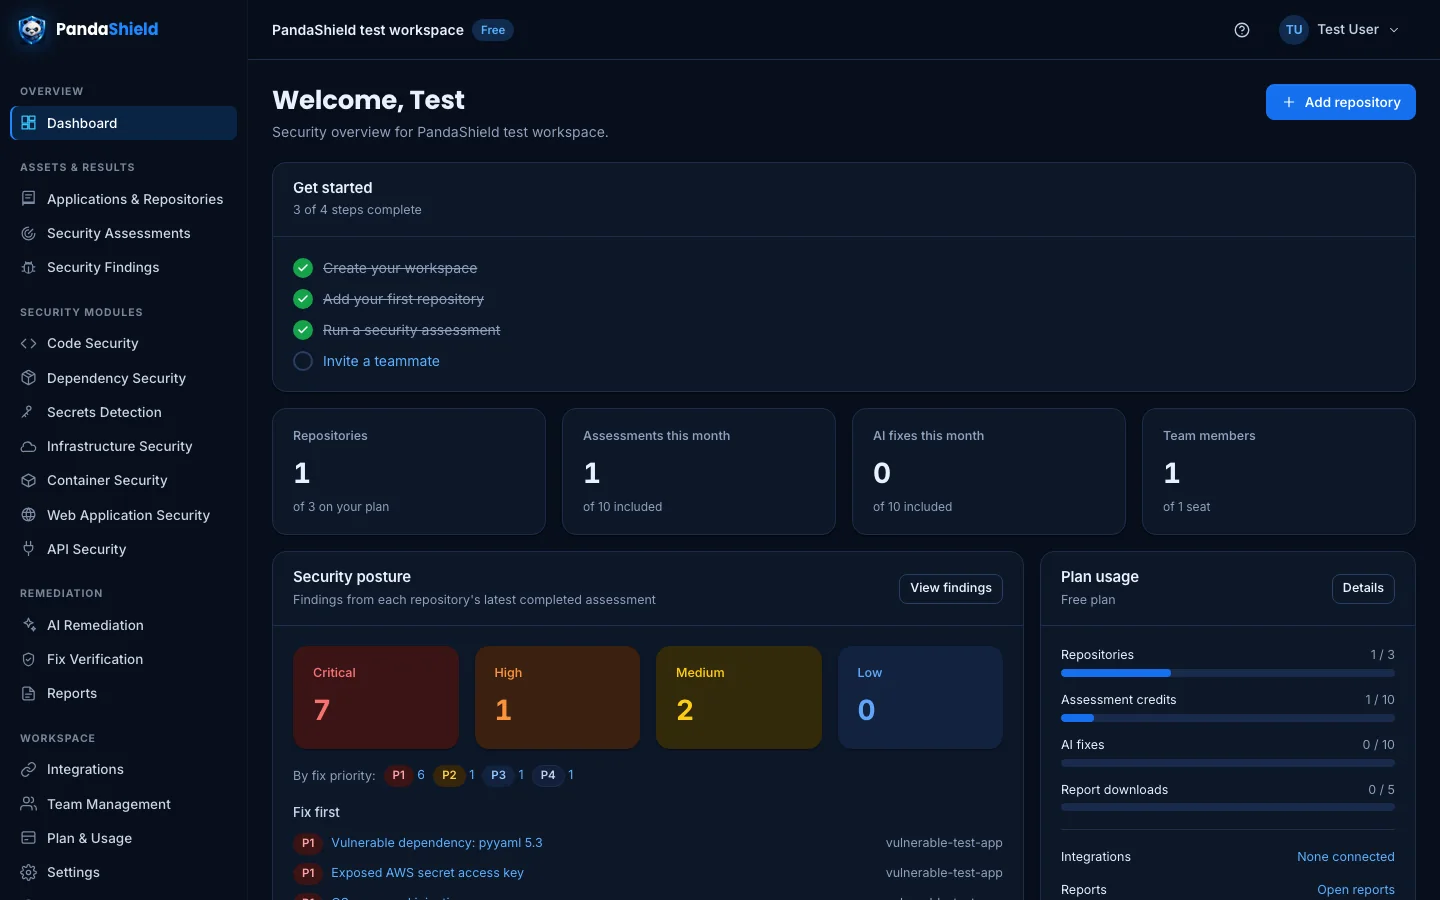Toggle the 'Run a security assessment' check
1440x900 pixels.
point(303,330)
